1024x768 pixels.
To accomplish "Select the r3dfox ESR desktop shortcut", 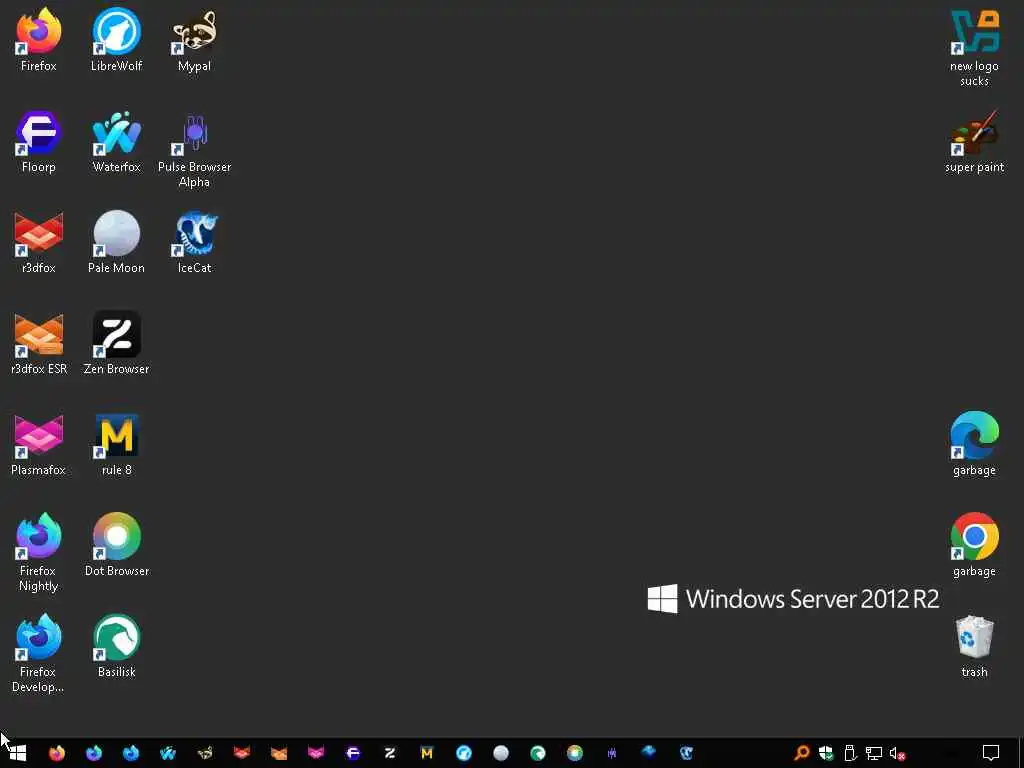I will tap(39, 343).
